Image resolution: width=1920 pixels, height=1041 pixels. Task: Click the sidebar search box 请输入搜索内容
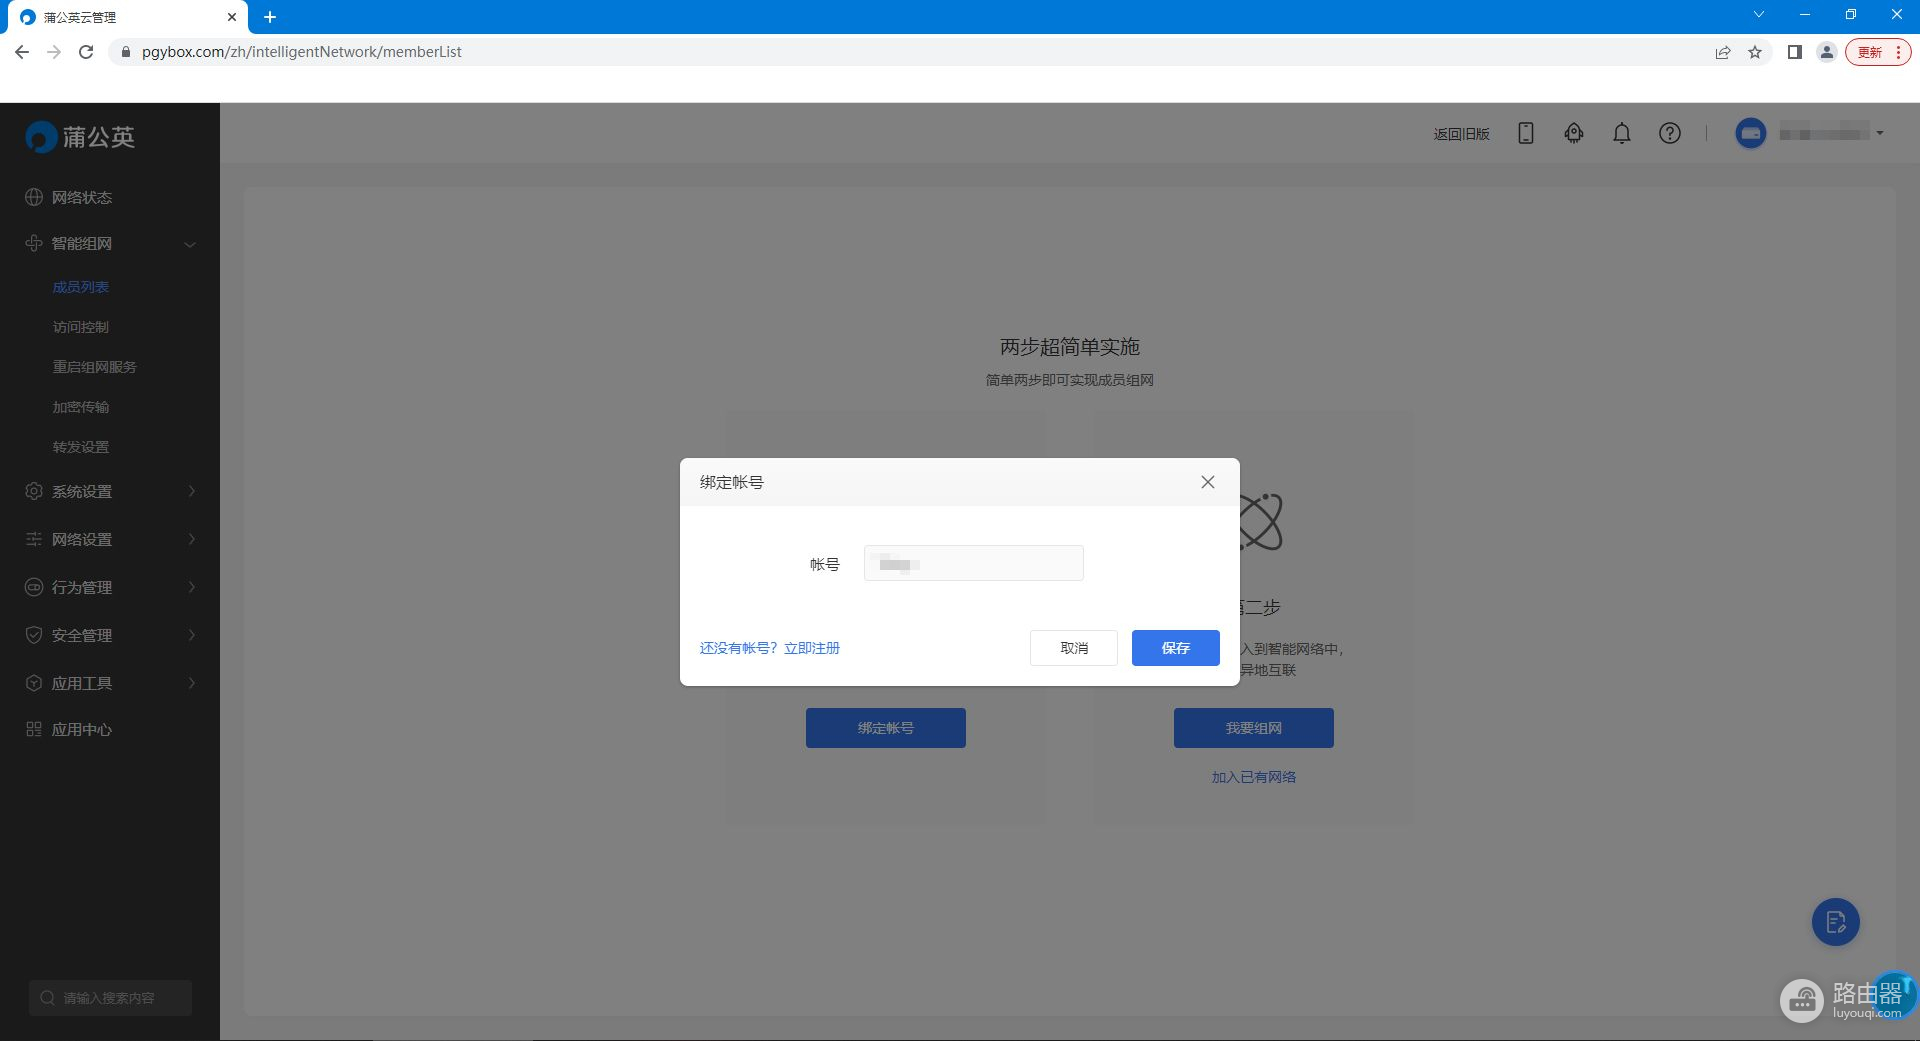click(x=110, y=998)
